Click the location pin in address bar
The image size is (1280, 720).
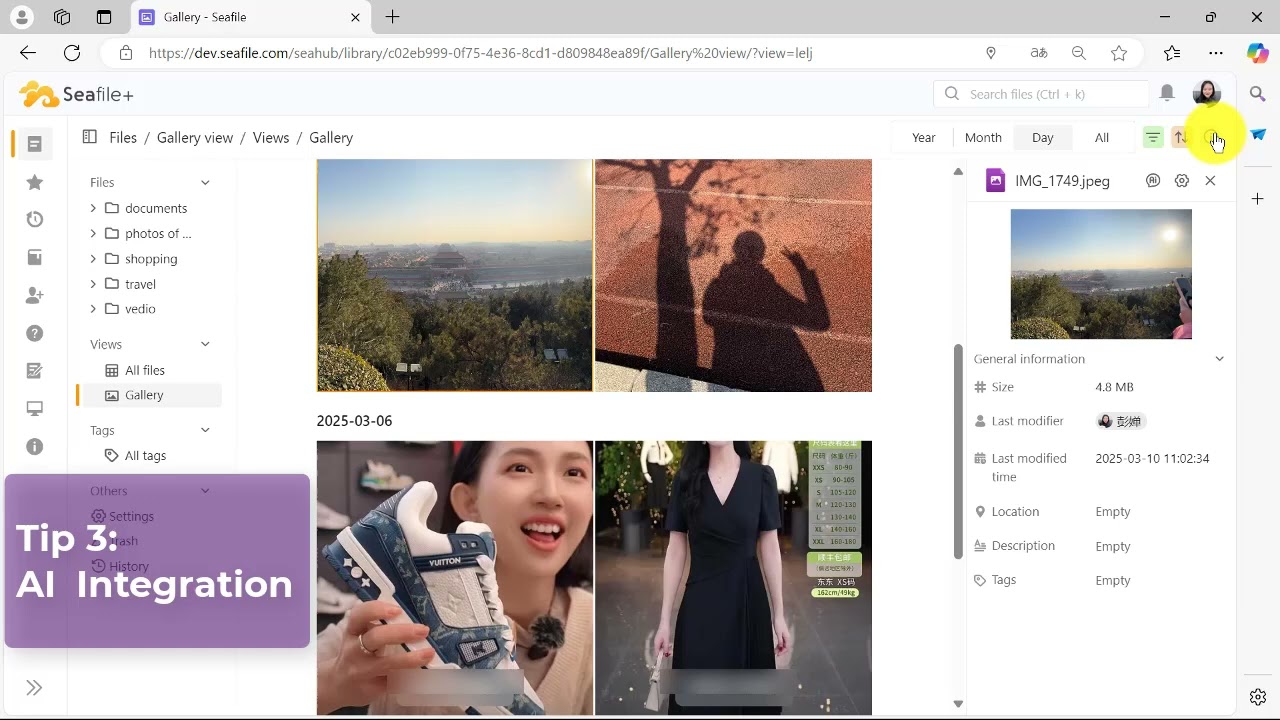point(991,53)
